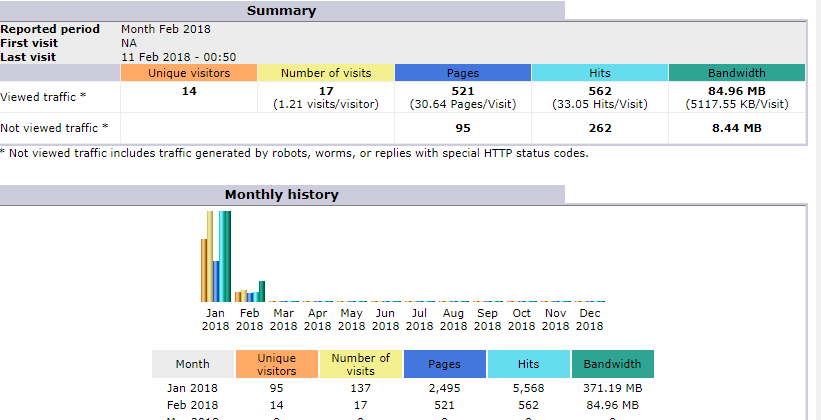Click the Monthly history section title bar

(281, 195)
